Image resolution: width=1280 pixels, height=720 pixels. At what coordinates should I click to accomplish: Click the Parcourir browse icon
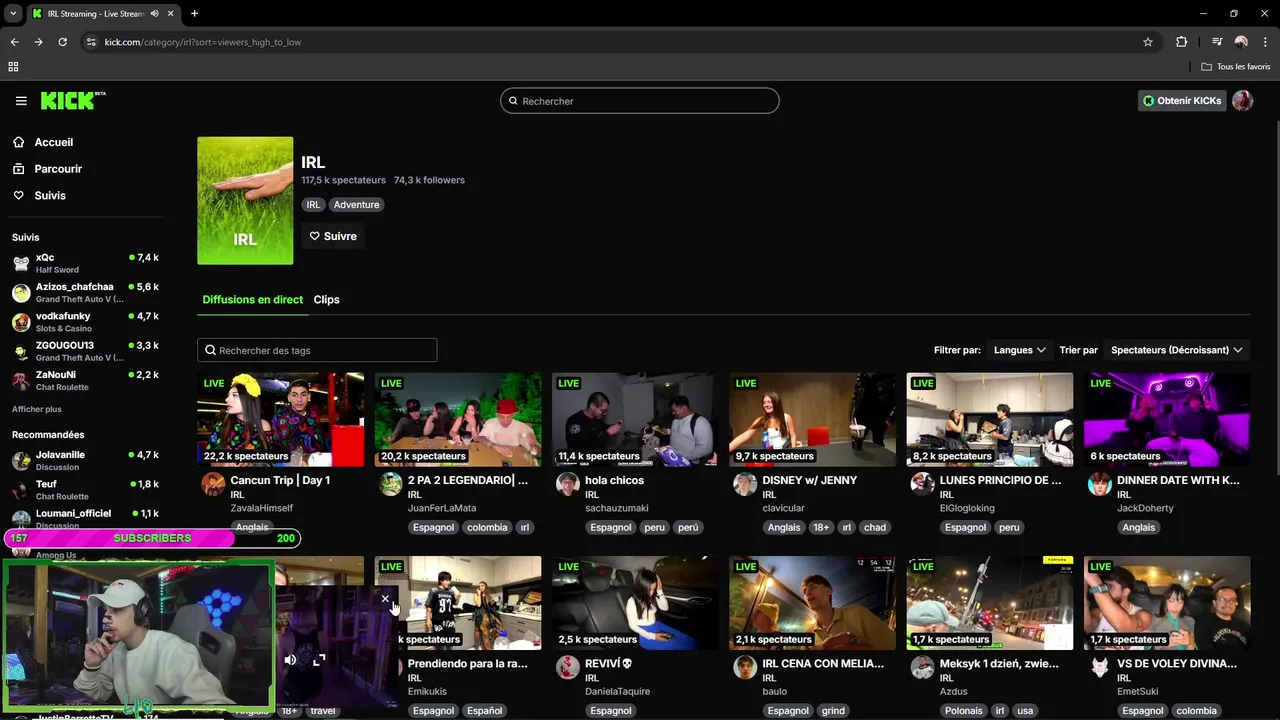pyautogui.click(x=19, y=169)
